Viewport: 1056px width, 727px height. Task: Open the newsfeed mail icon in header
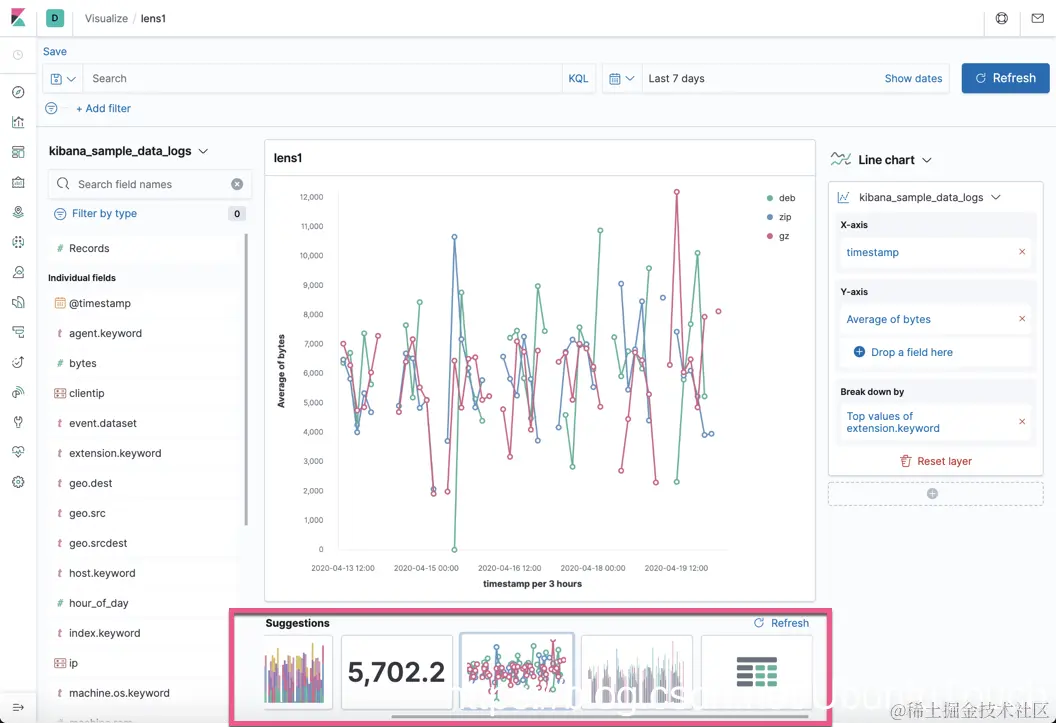pos(1038,18)
